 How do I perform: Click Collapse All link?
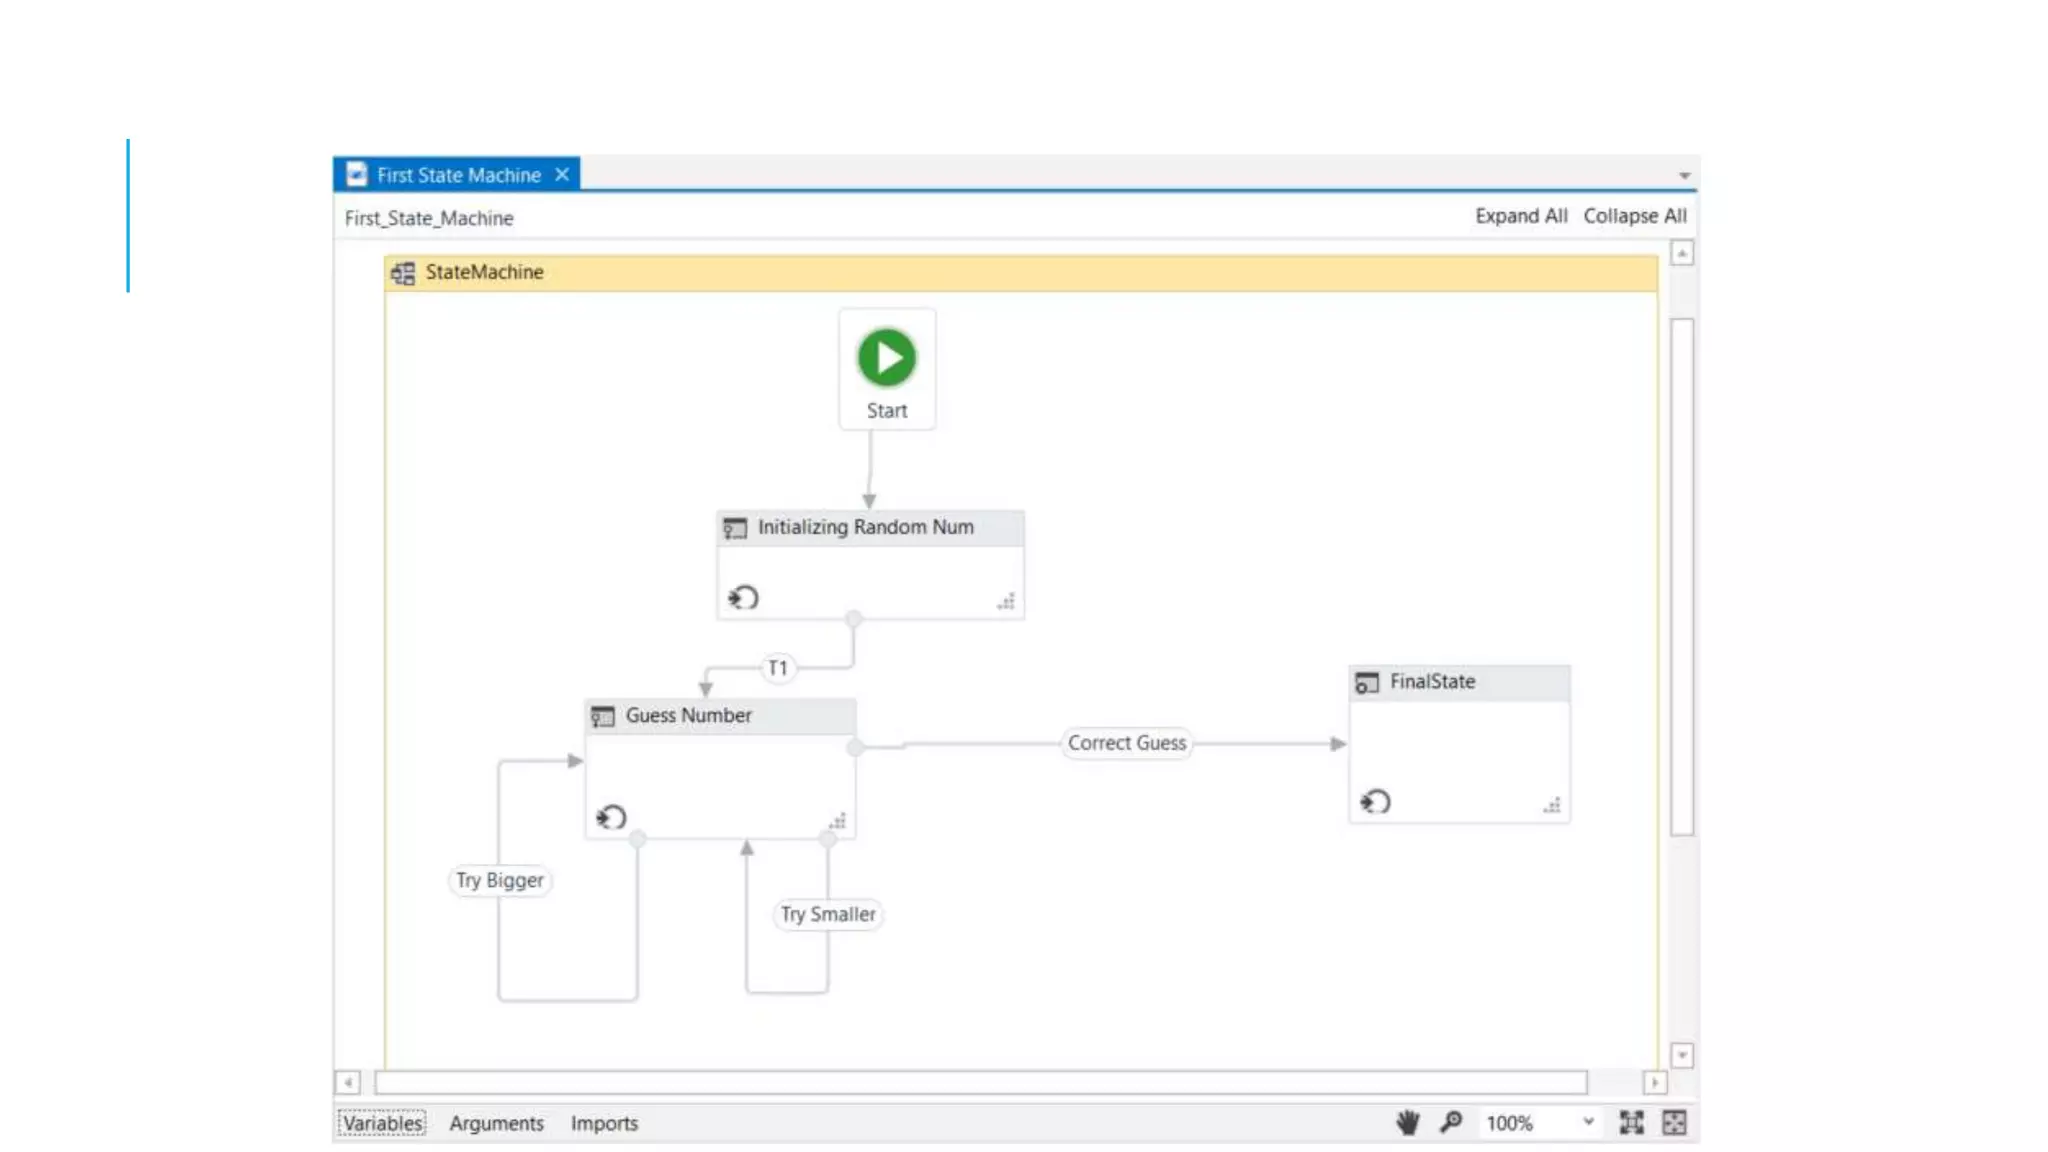click(x=1634, y=216)
